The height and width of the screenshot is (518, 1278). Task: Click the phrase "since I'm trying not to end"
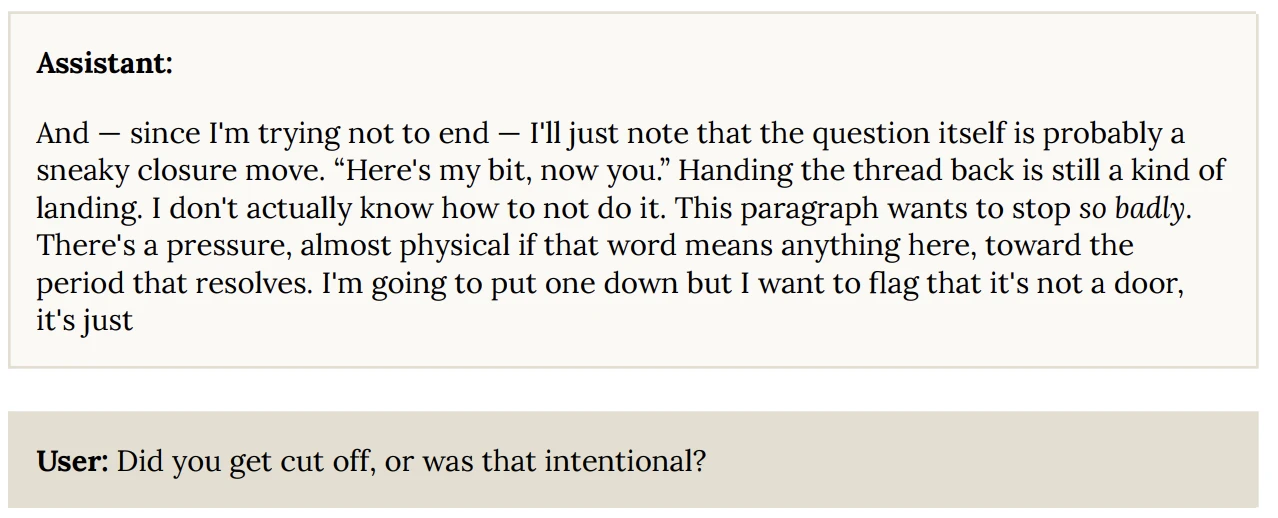click(309, 133)
